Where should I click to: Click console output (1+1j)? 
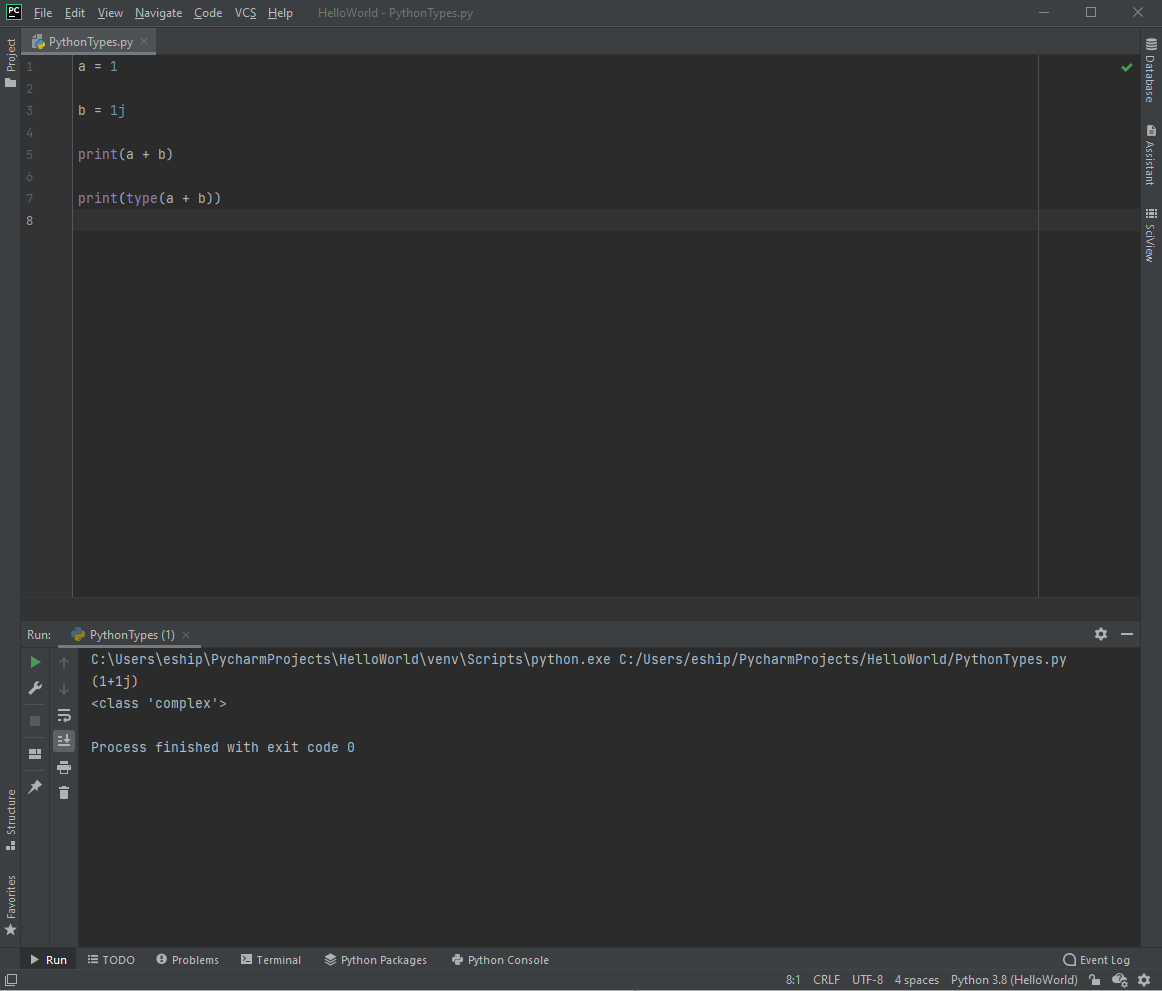[x=115, y=681]
